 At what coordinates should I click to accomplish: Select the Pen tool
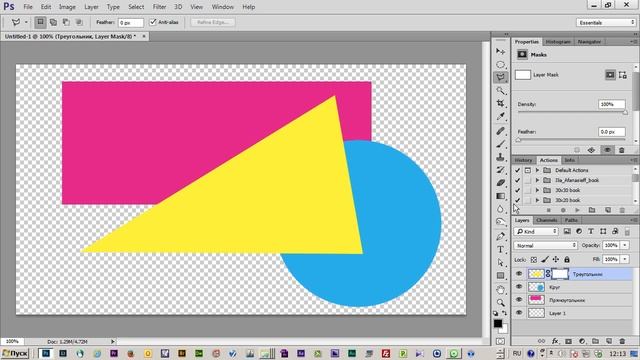click(500, 236)
